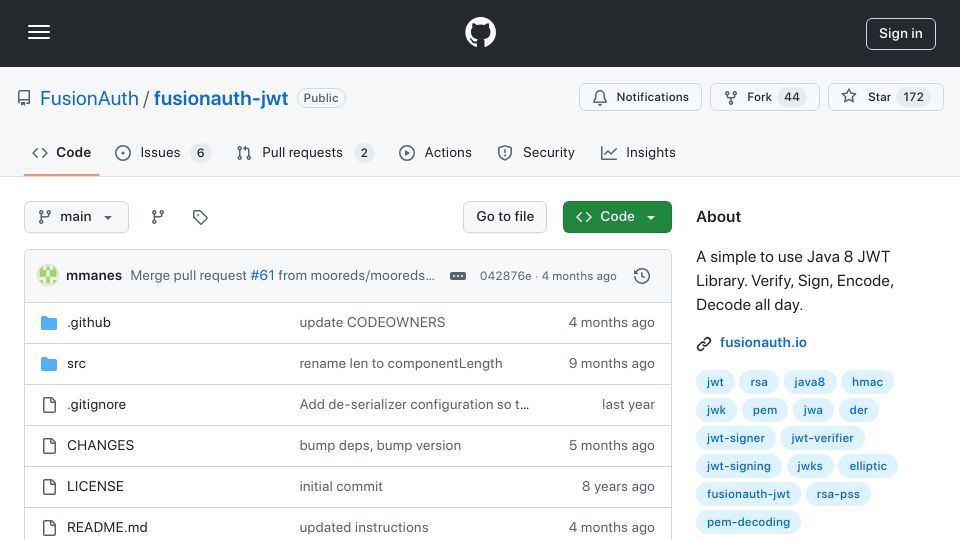Image resolution: width=960 pixels, height=540 pixels.
Task: Open 'initial commit' message link
Action: coord(340,487)
